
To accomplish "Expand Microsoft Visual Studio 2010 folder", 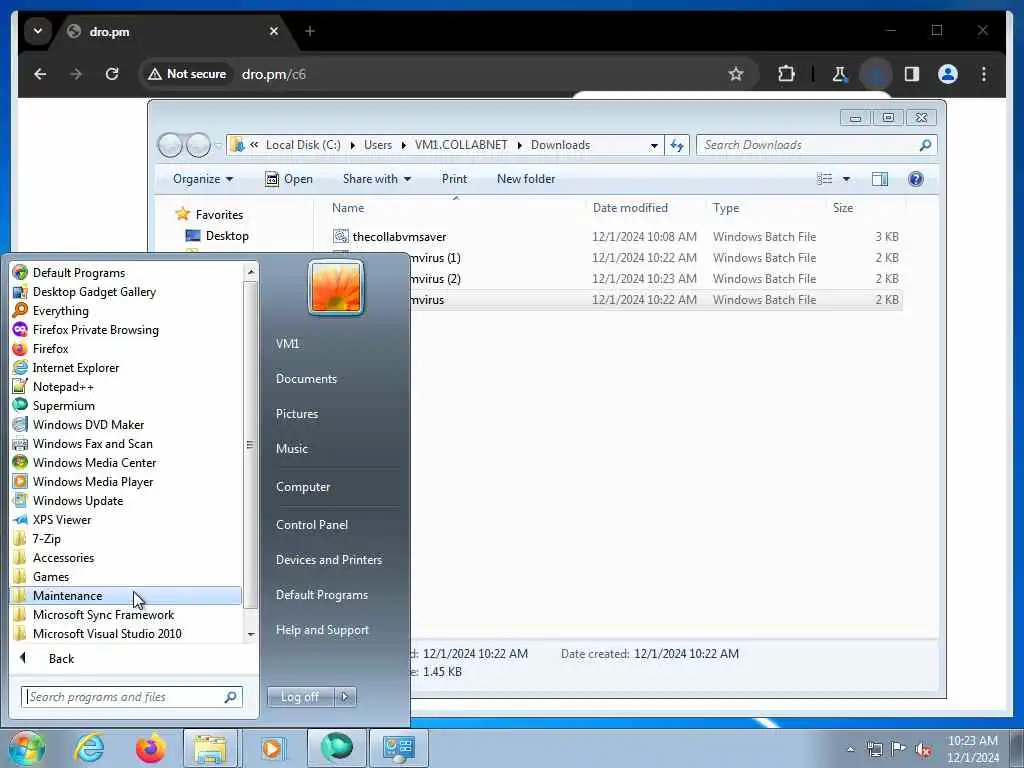I will tap(107, 633).
